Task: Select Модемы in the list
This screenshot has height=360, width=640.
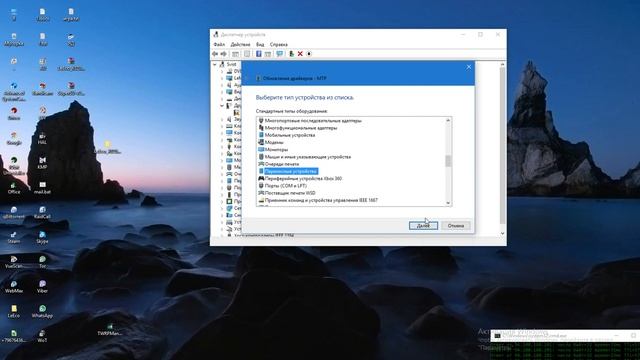Action: tap(274, 142)
